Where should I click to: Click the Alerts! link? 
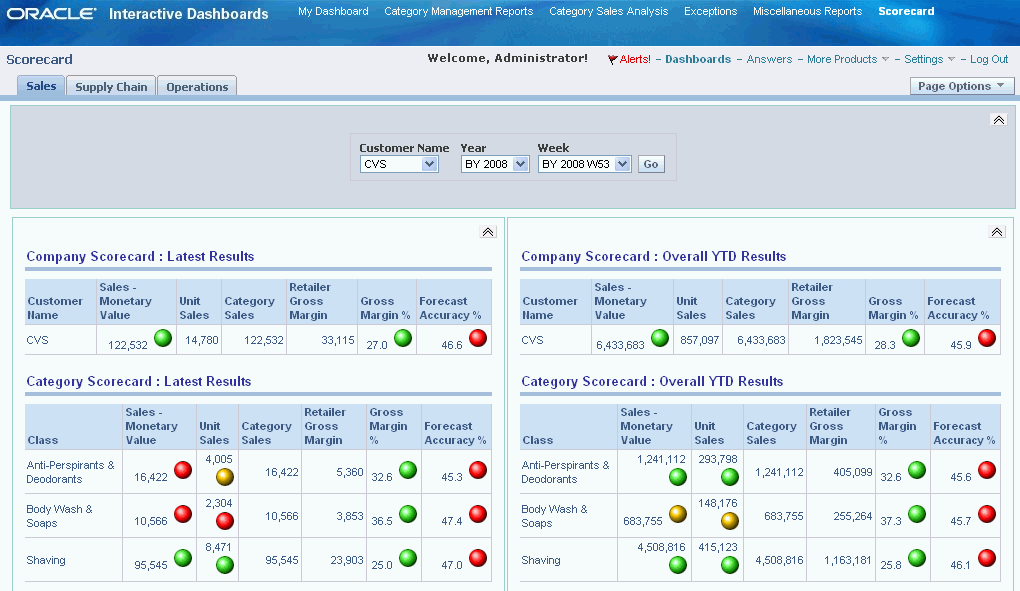tap(635, 59)
